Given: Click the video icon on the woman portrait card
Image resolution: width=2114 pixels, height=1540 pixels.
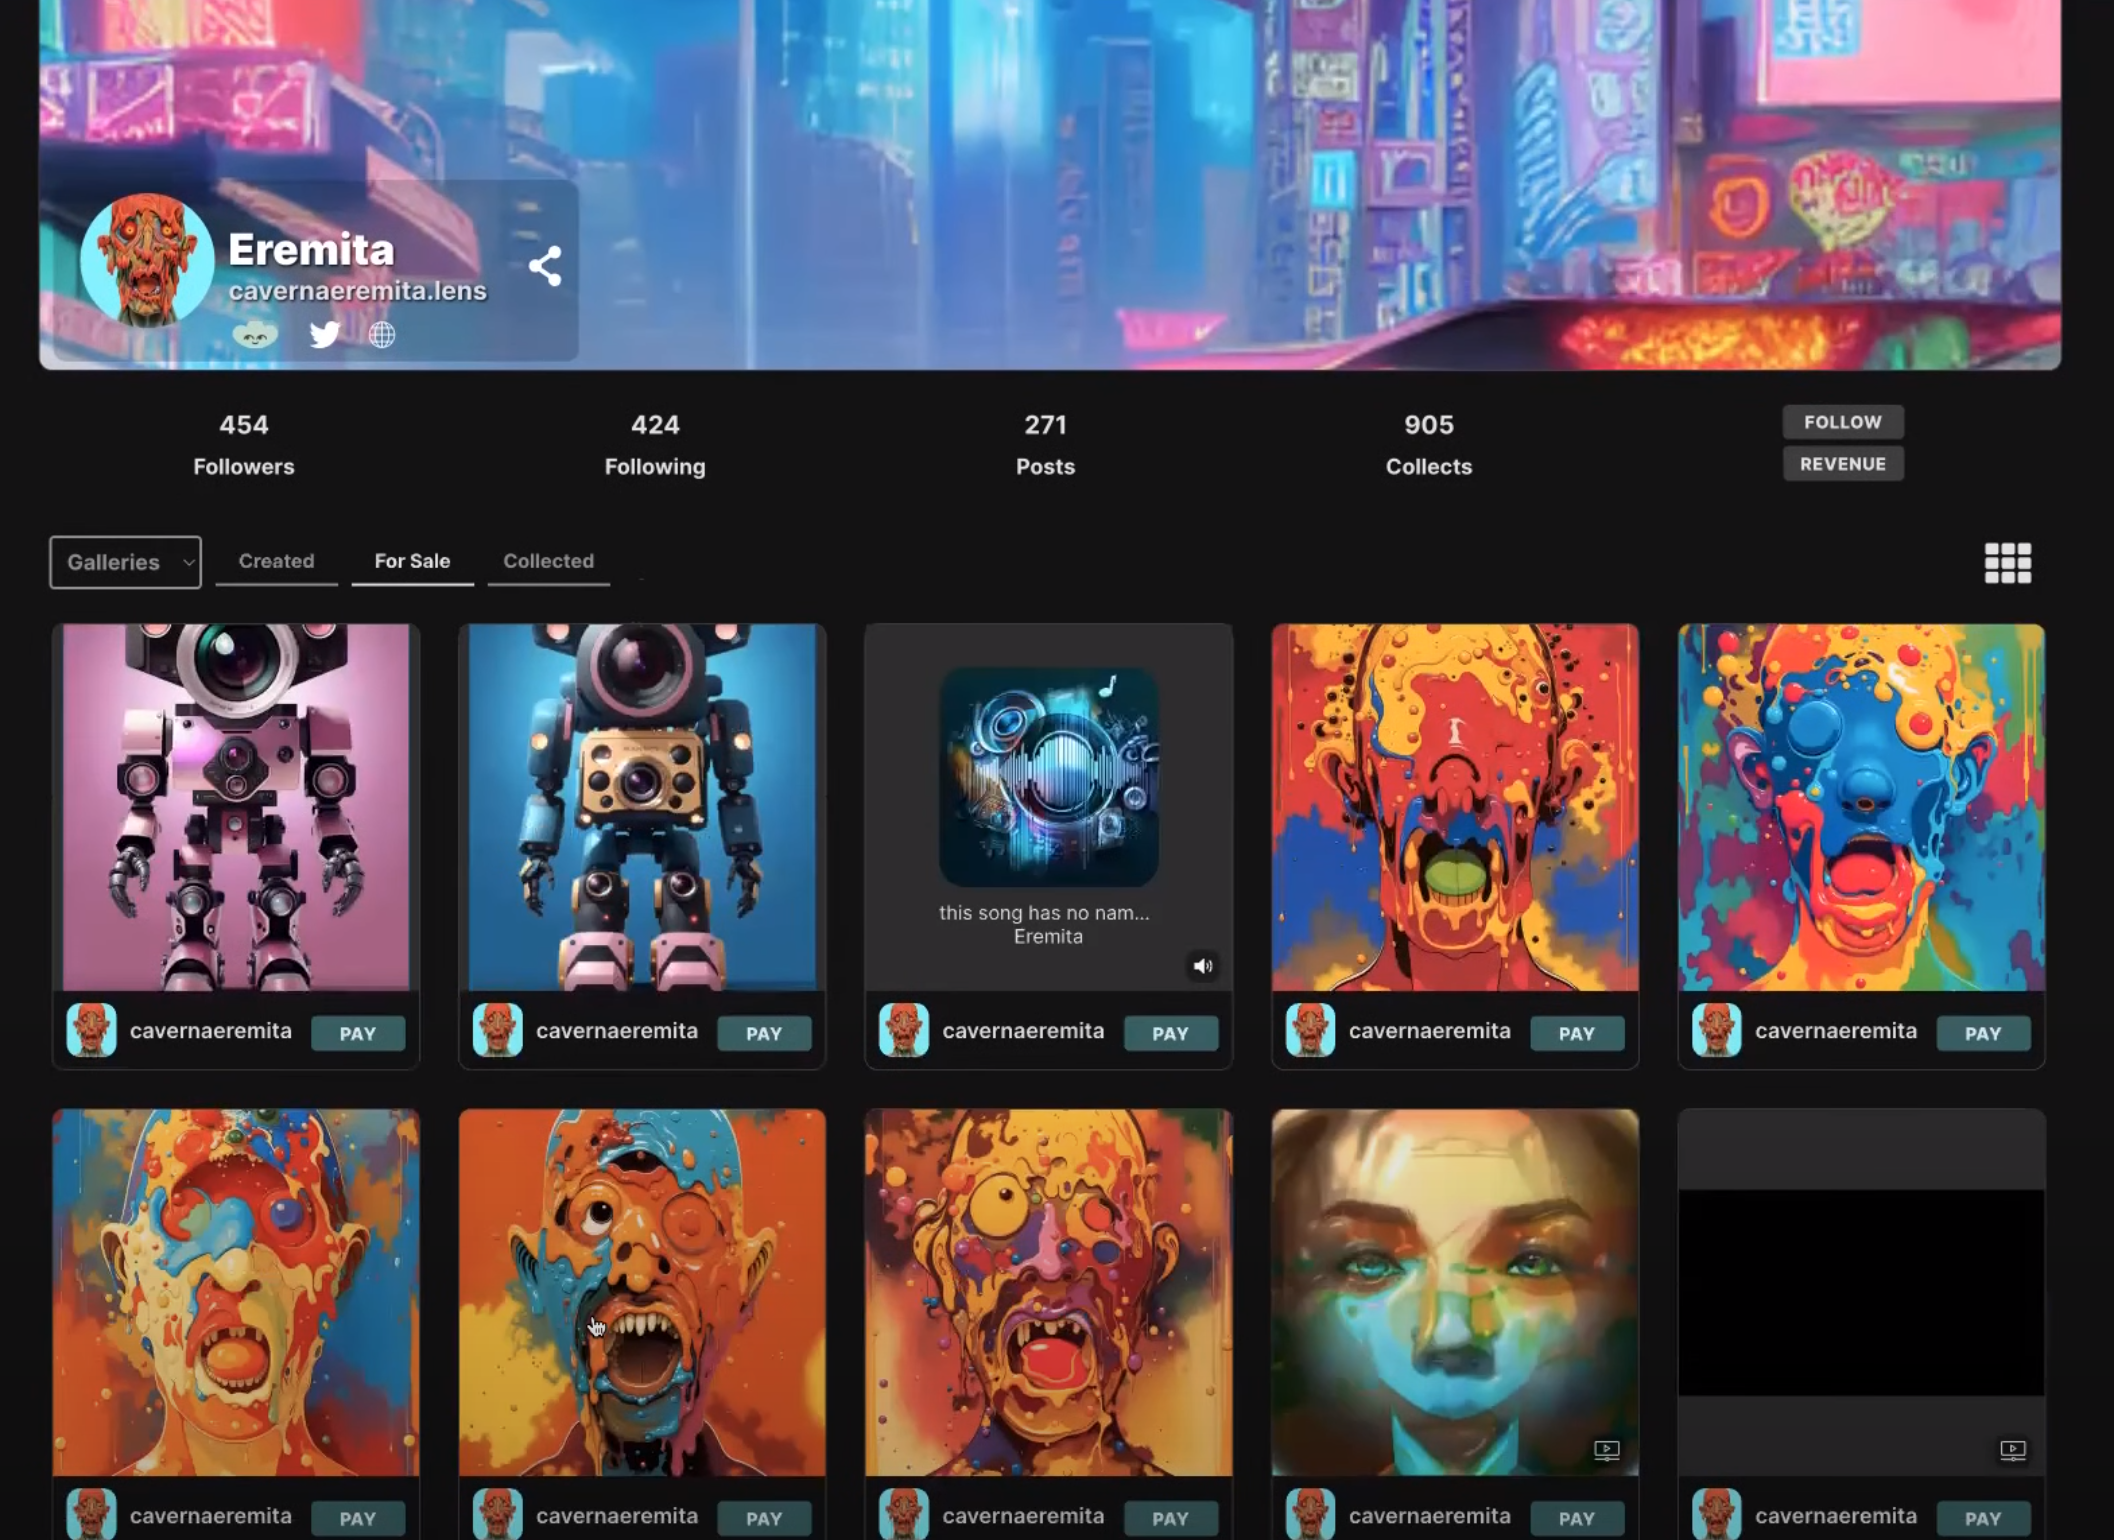Looking at the screenshot, I should click(x=1606, y=1450).
